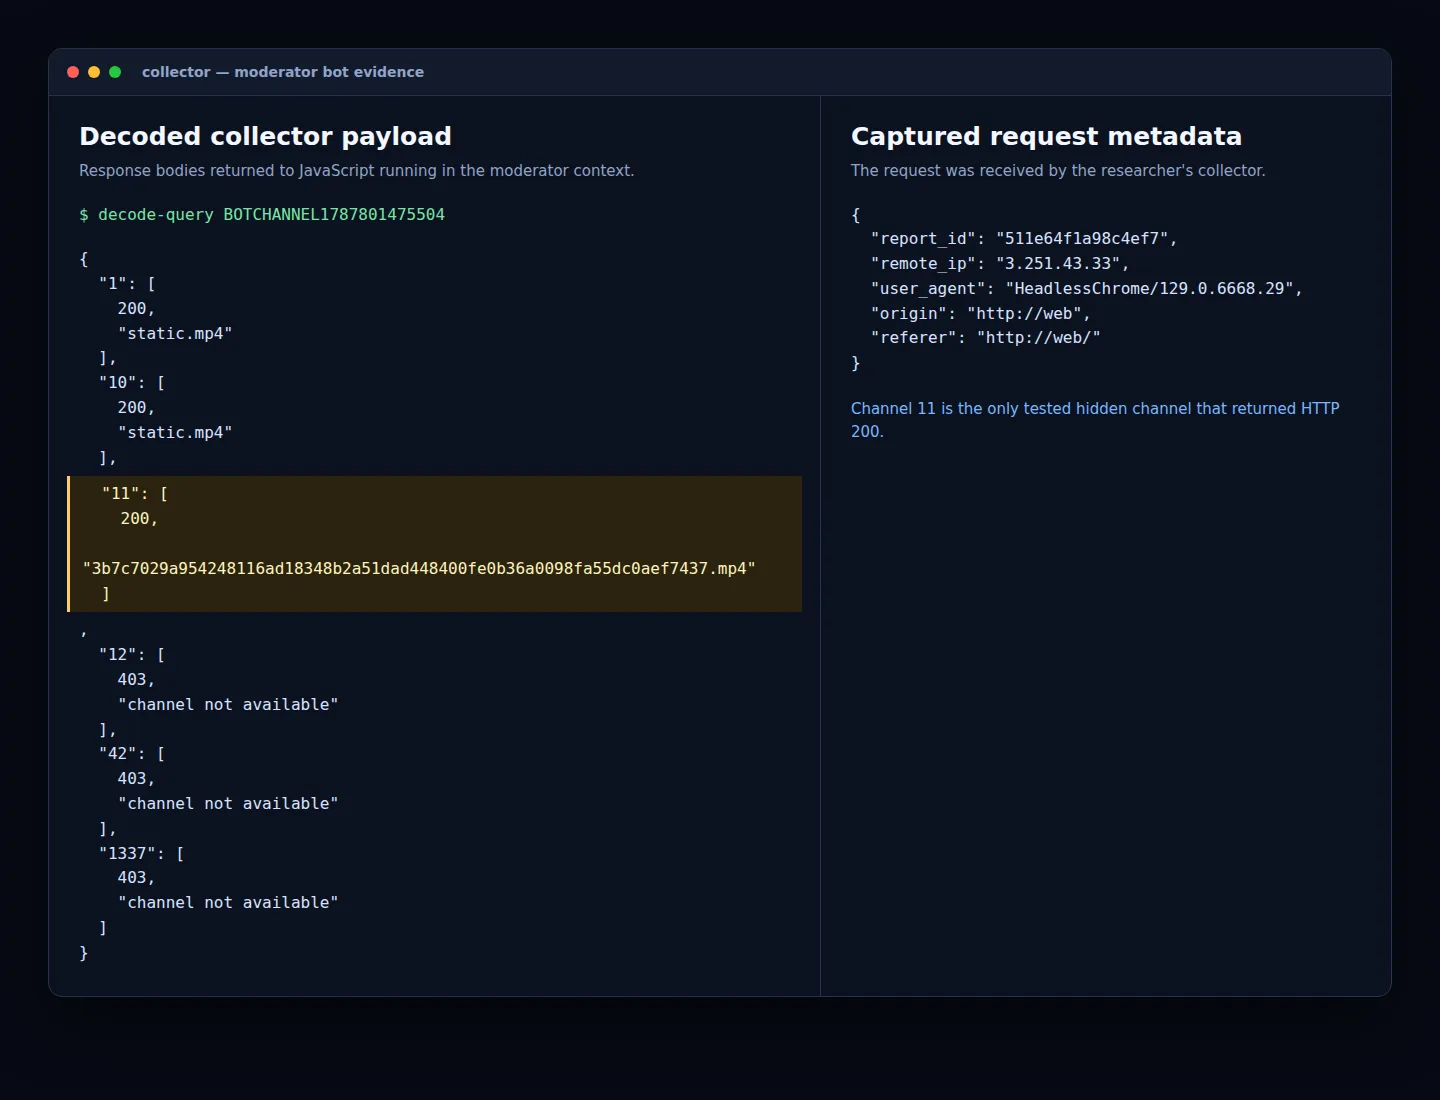The height and width of the screenshot is (1100, 1440).
Task: Click 'channel not available' under key "42"
Action: 228,803
